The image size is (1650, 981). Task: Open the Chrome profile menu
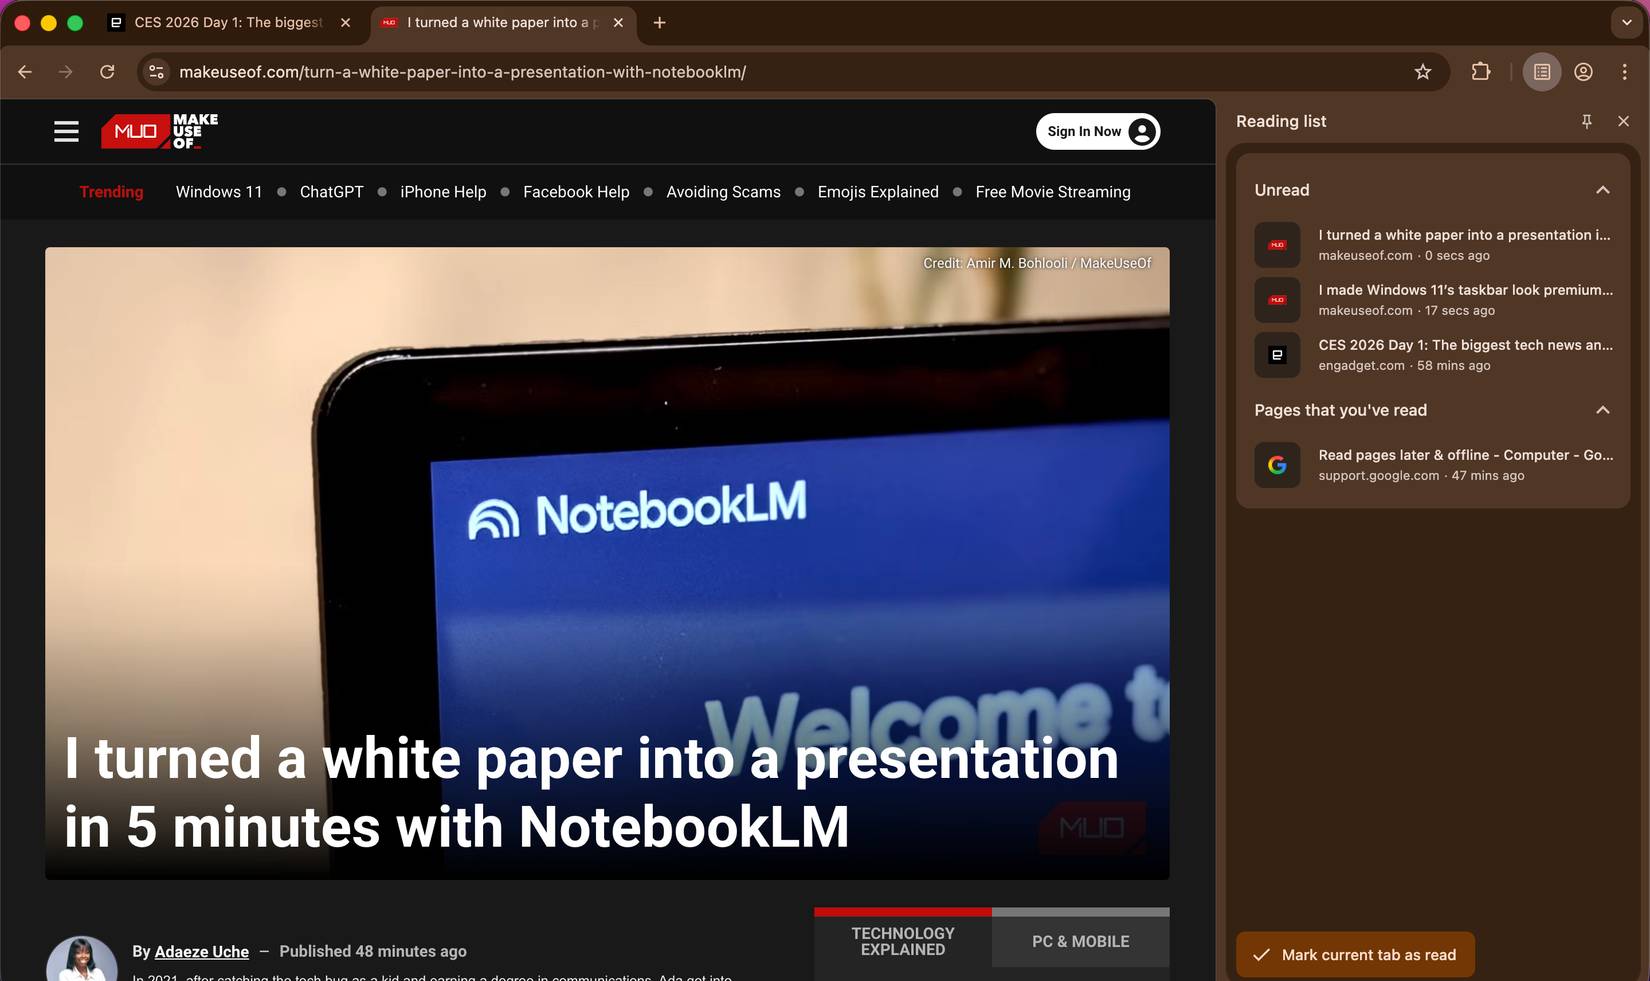[x=1582, y=71]
